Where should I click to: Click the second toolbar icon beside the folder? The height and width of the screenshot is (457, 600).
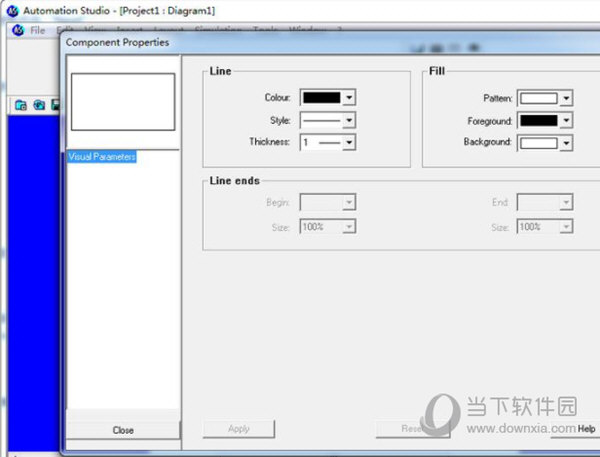pyautogui.click(x=39, y=105)
